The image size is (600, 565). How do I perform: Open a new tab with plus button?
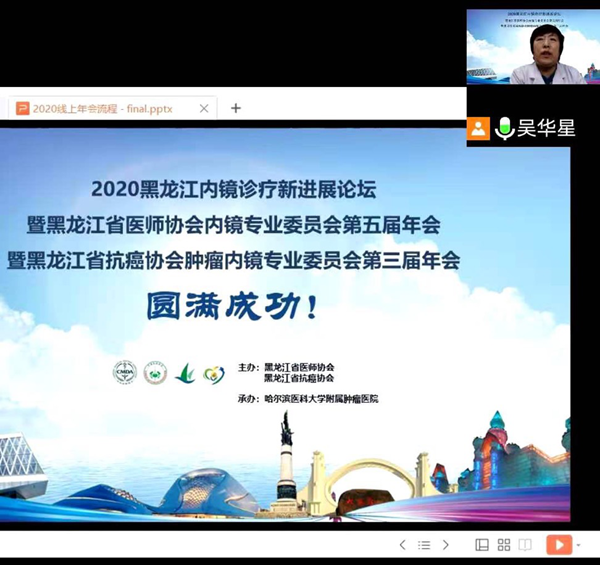pyautogui.click(x=236, y=108)
